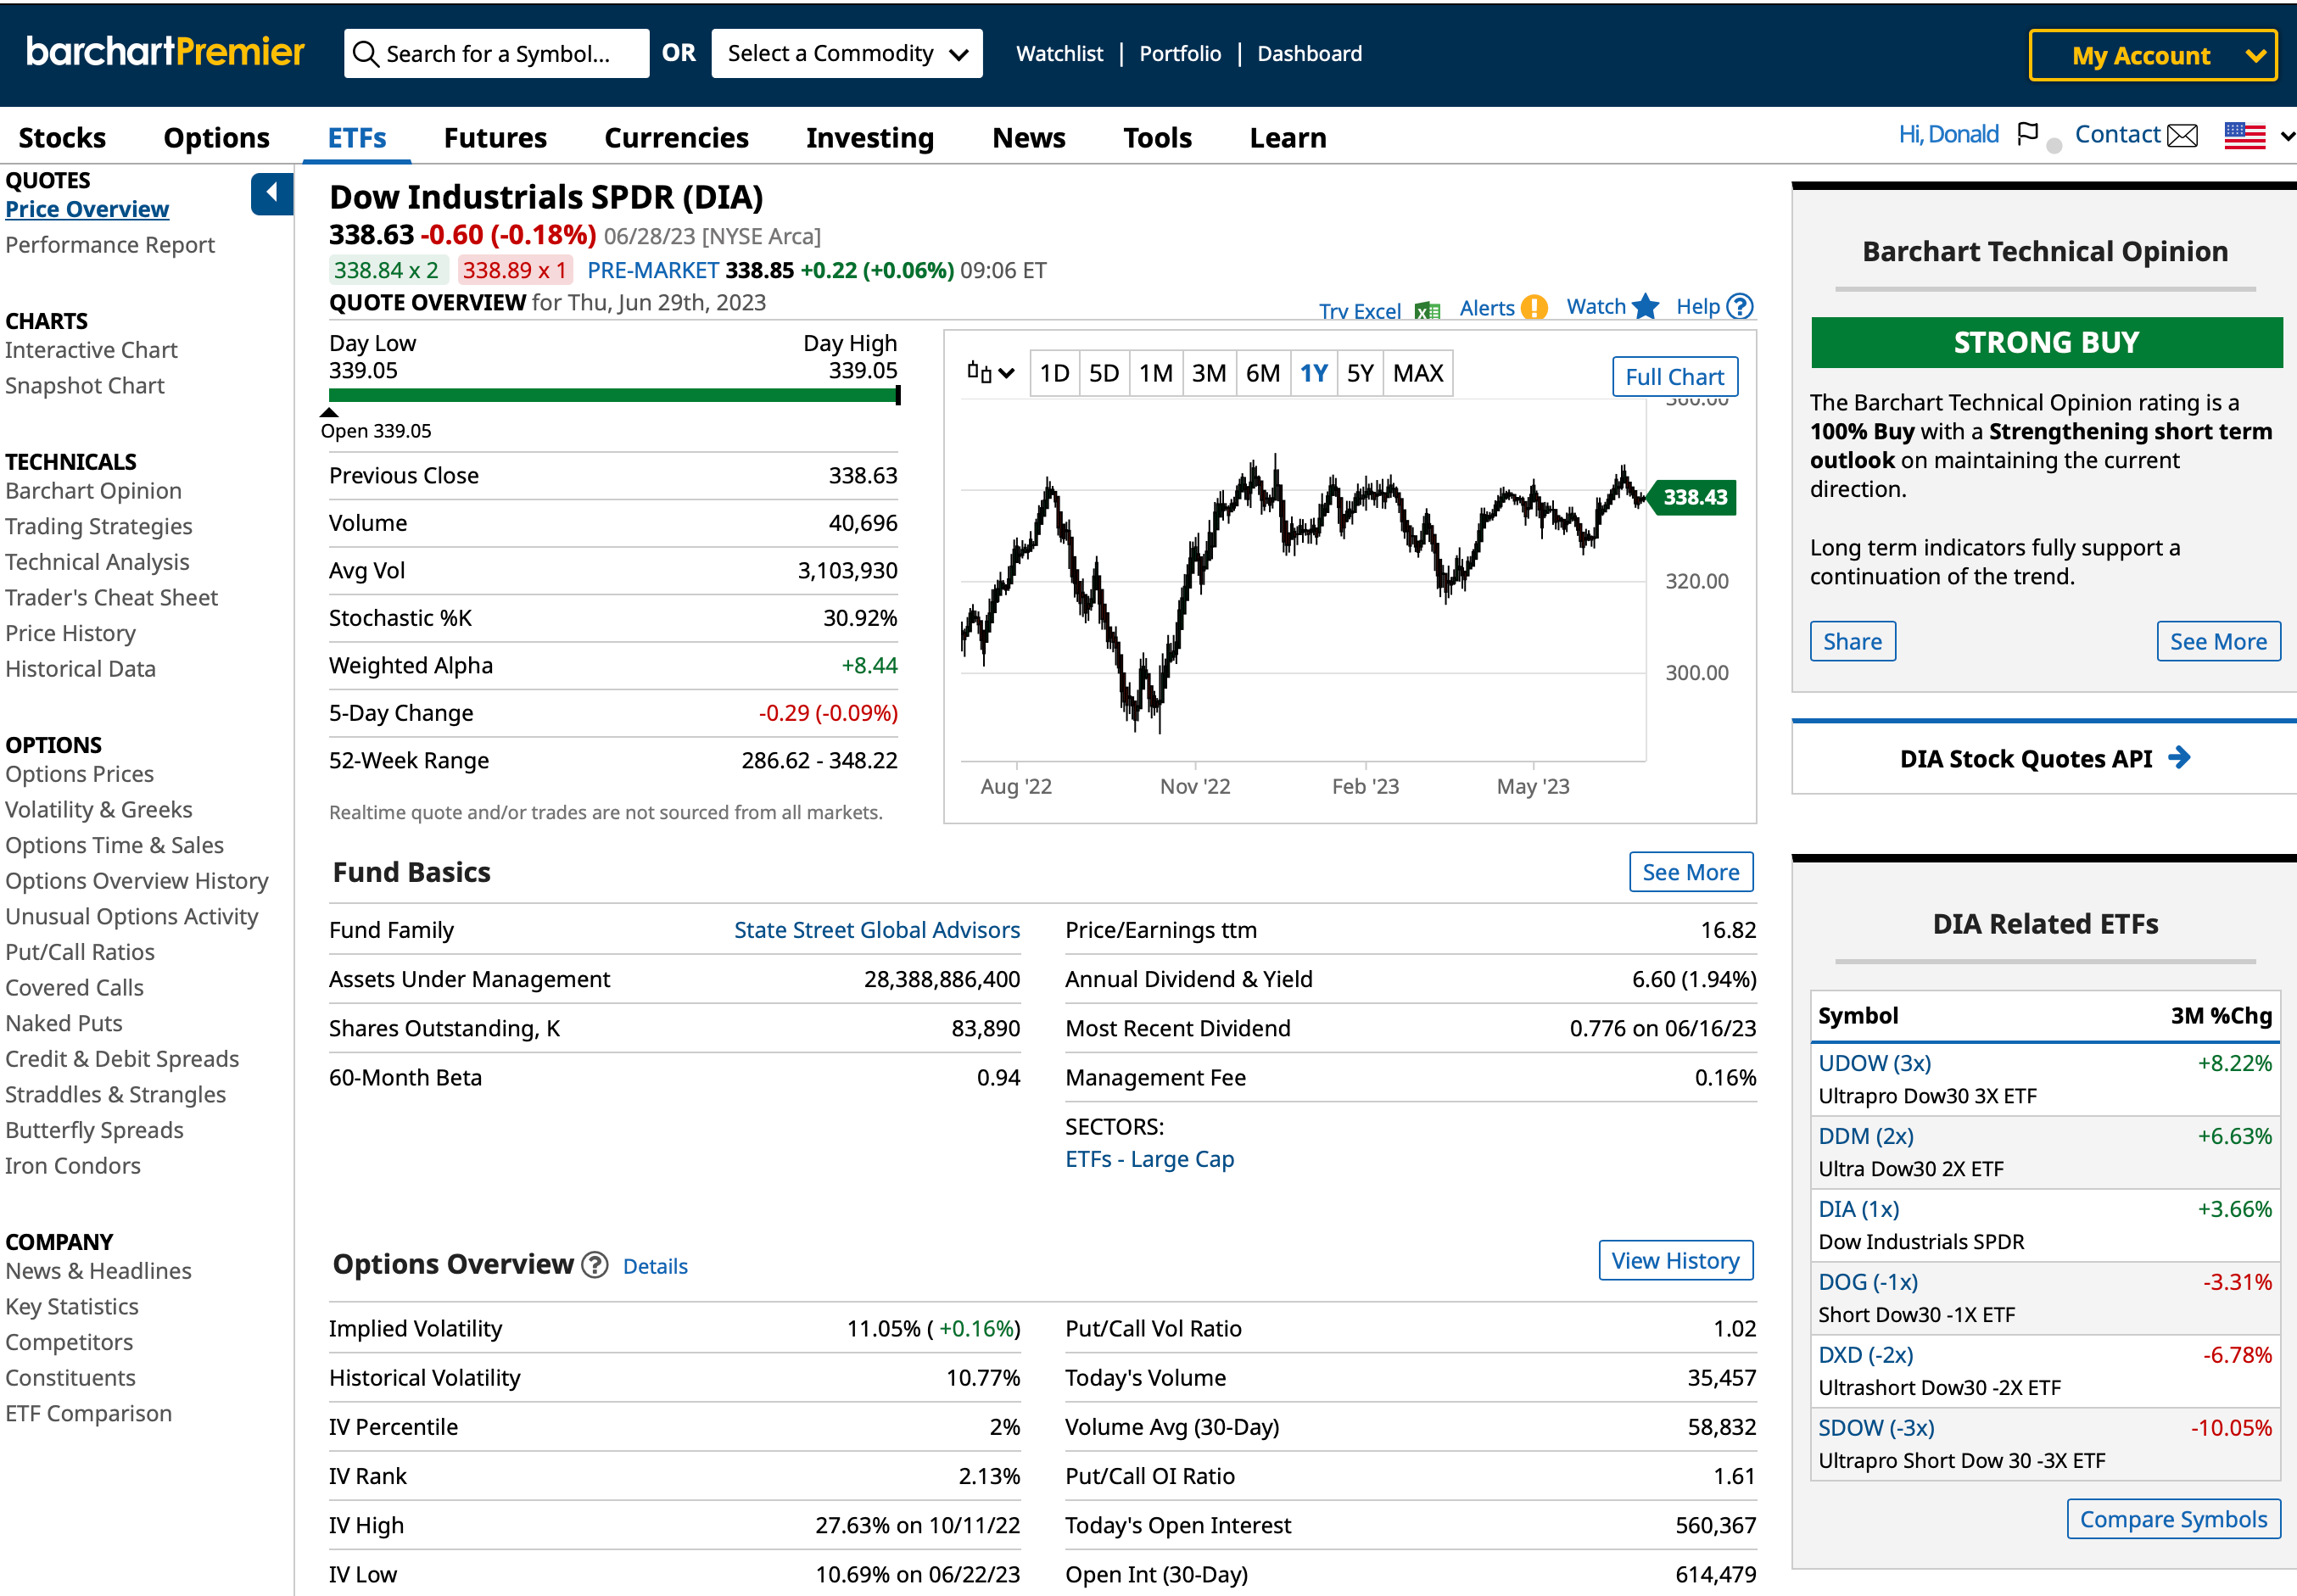2297x1596 pixels.
Task: Click the barchart Premier logo
Action: tap(165, 52)
